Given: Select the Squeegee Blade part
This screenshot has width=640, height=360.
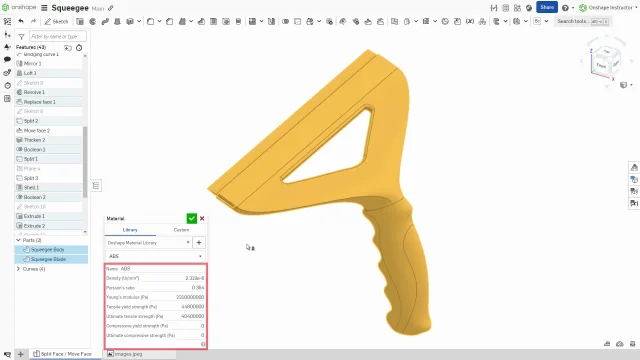Looking at the screenshot, I should [51, 259].
